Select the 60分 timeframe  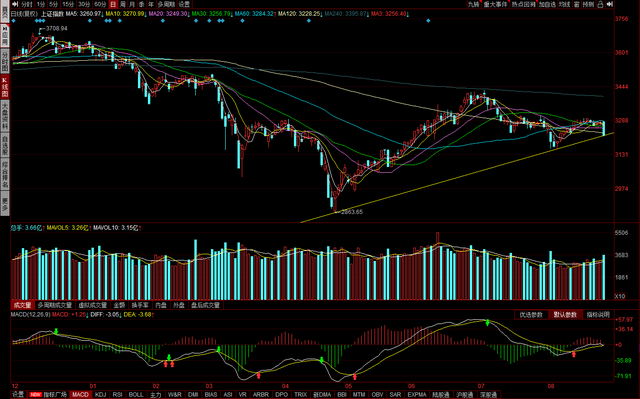(100, 4)
